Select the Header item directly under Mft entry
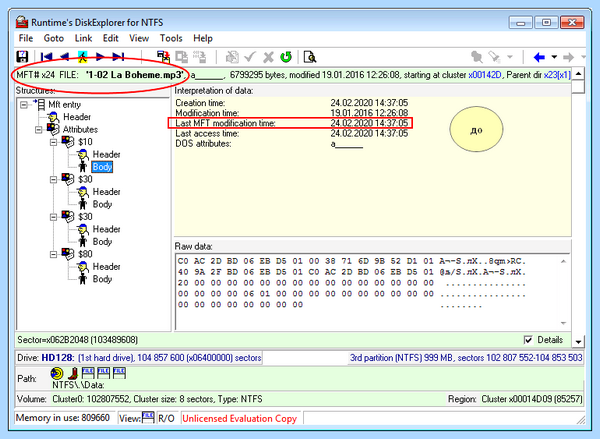The height and width of the screenshot is (439, 600). tap(77, 117)
